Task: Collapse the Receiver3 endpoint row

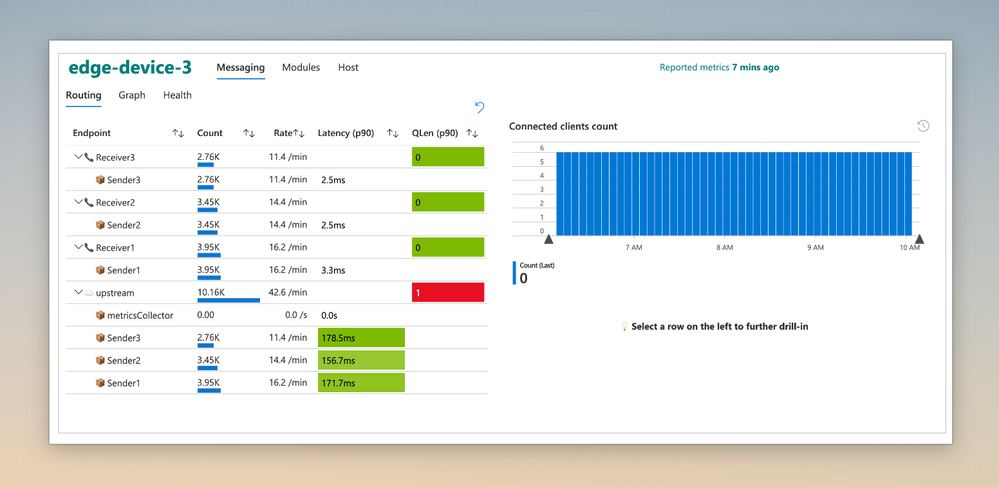Action: point(78,157)
